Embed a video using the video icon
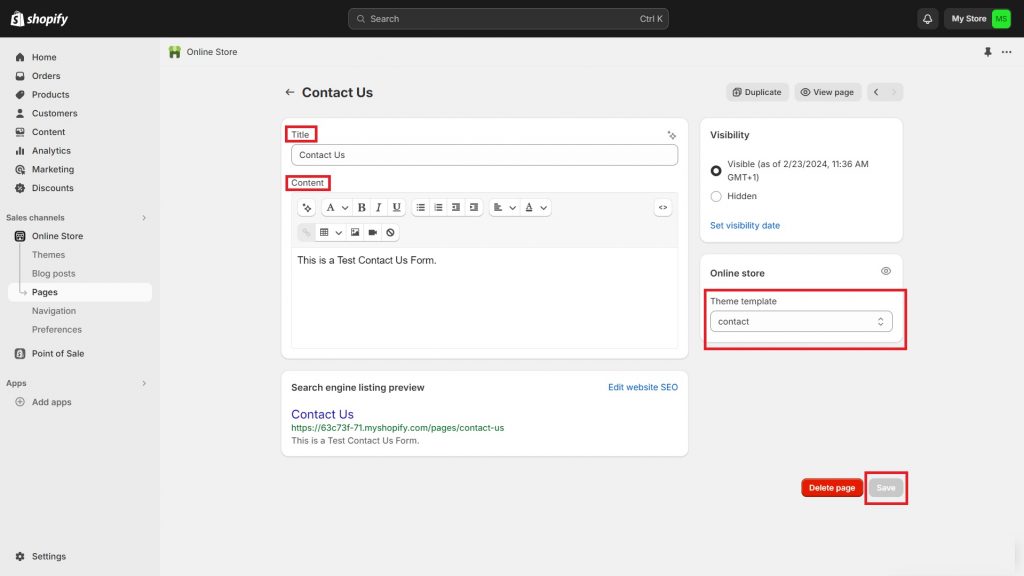1024x576 pixels. click(x=372, y=232)
